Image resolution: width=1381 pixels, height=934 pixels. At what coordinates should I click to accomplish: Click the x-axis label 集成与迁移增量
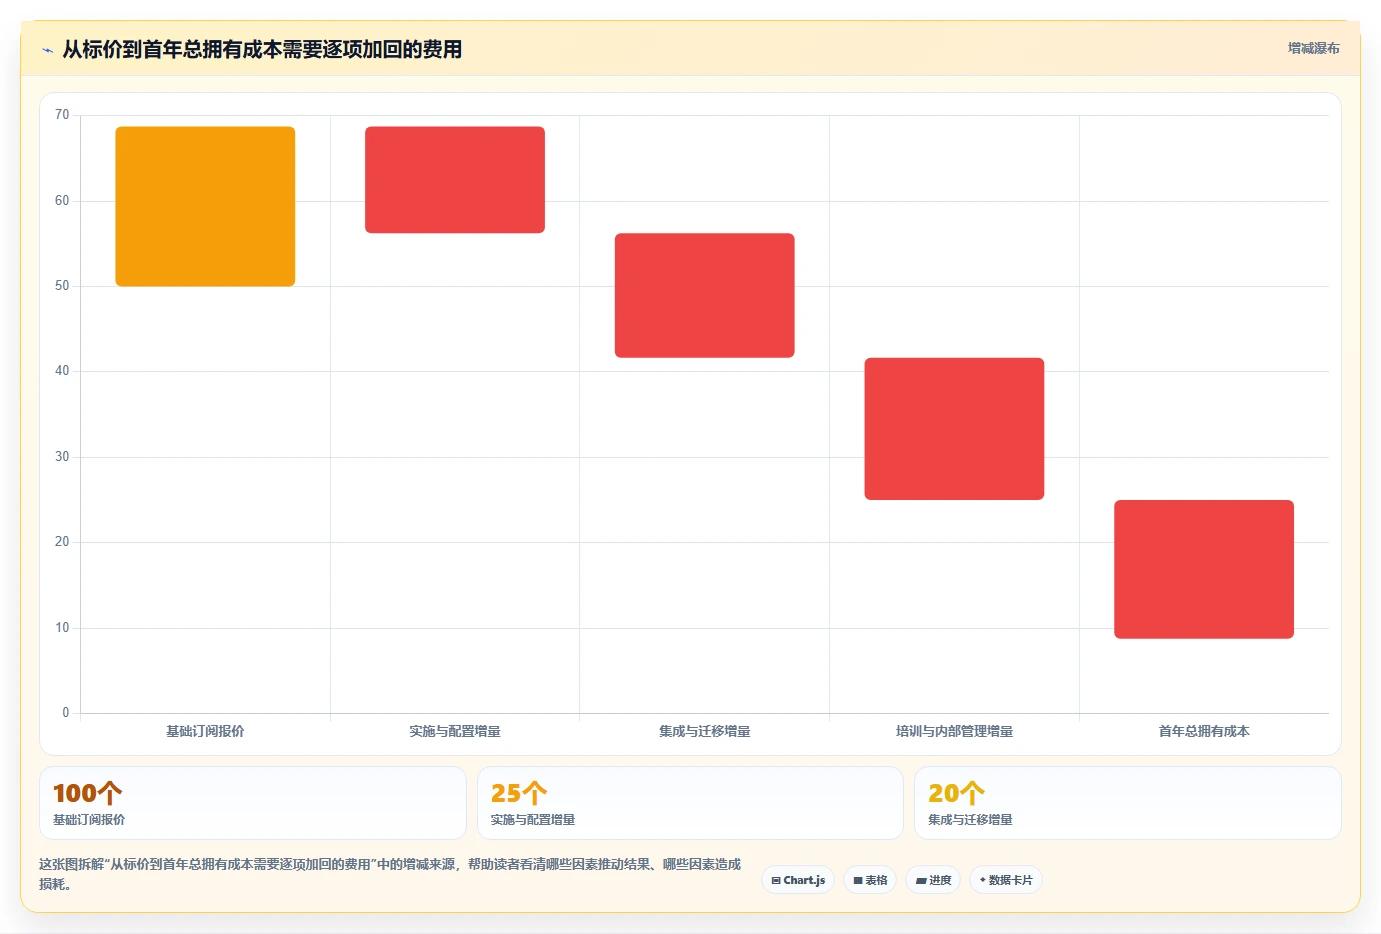click(x=705, y=731)
